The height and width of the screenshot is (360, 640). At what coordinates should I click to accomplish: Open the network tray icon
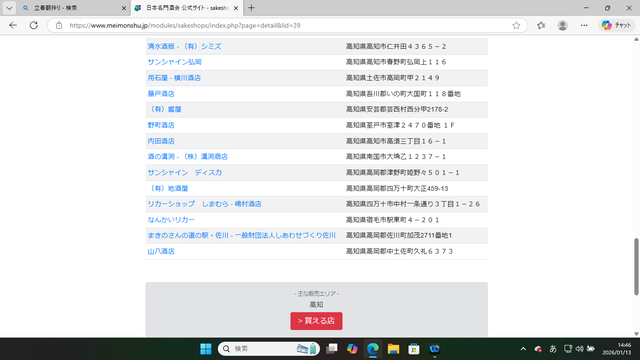[x=568, y=349]
